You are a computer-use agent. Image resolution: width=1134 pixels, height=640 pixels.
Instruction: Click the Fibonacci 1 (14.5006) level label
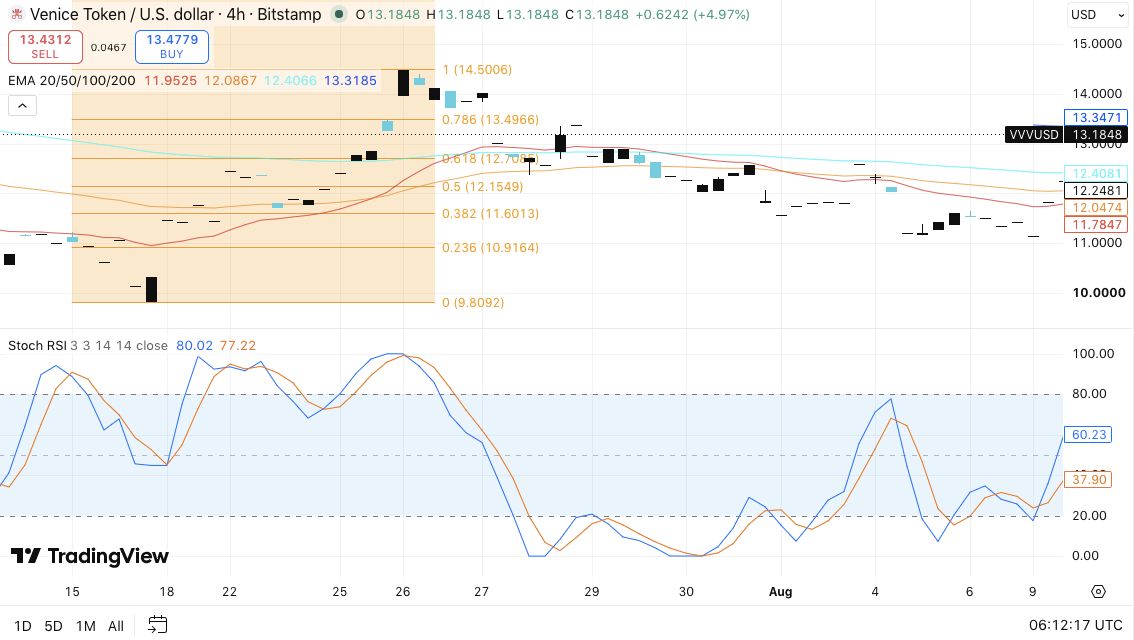point(477,69)
